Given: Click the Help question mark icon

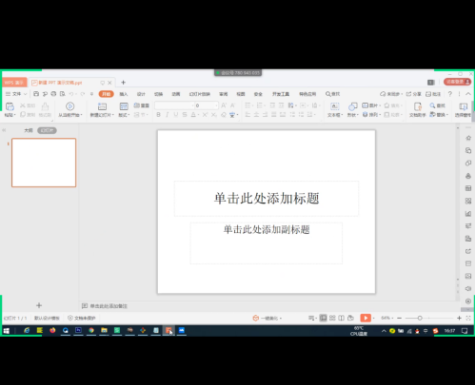Looking at the screenshot, I should click(x=450, y=94).
